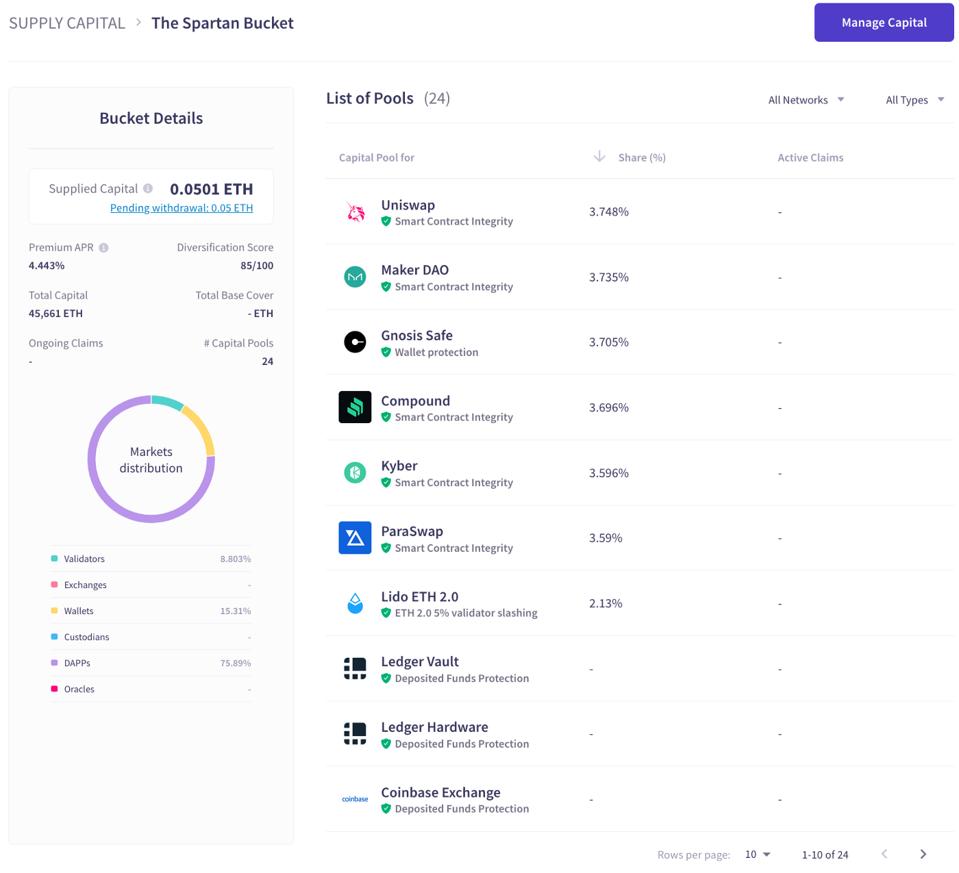Click the Gnosis Safe logo icon
959x873 pixels.
tap(355, 342)
